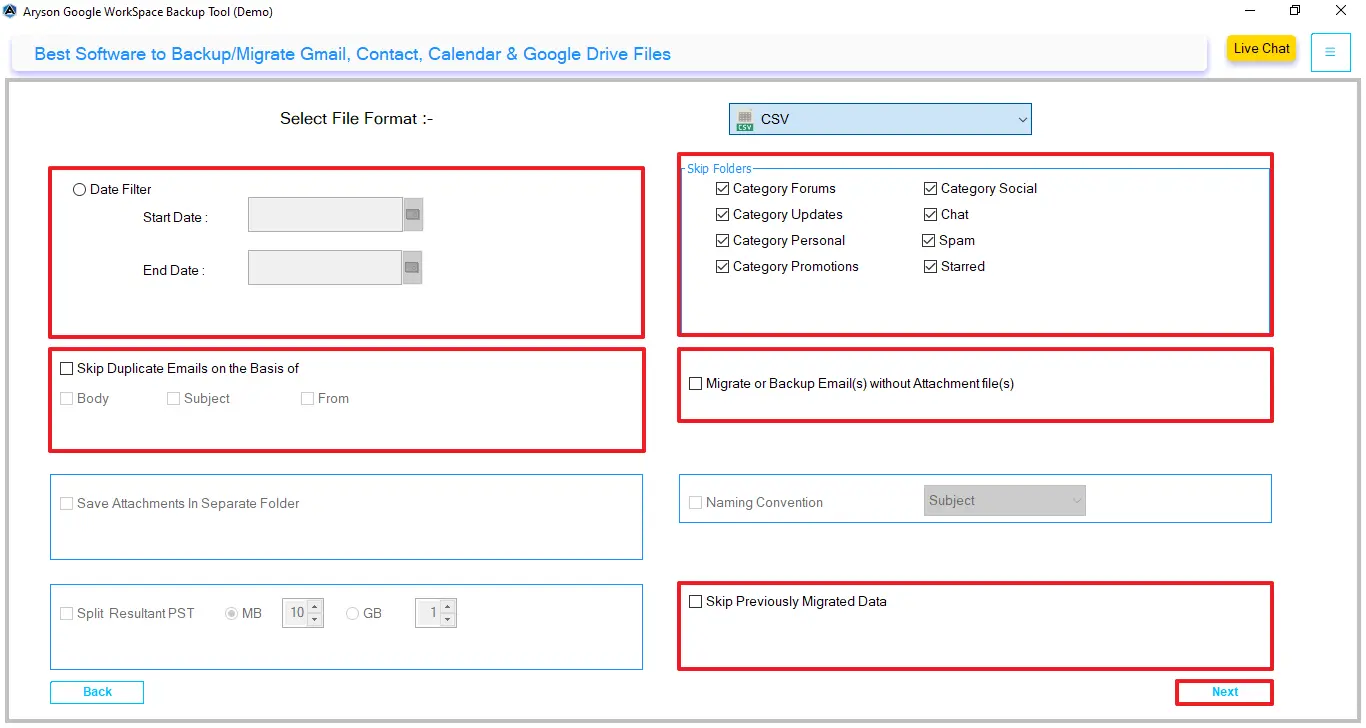Image resolution: width=1366 pixels, height=728 pixels.
Task: Click the Live Chat button
Action: (x=1261, y=49)
